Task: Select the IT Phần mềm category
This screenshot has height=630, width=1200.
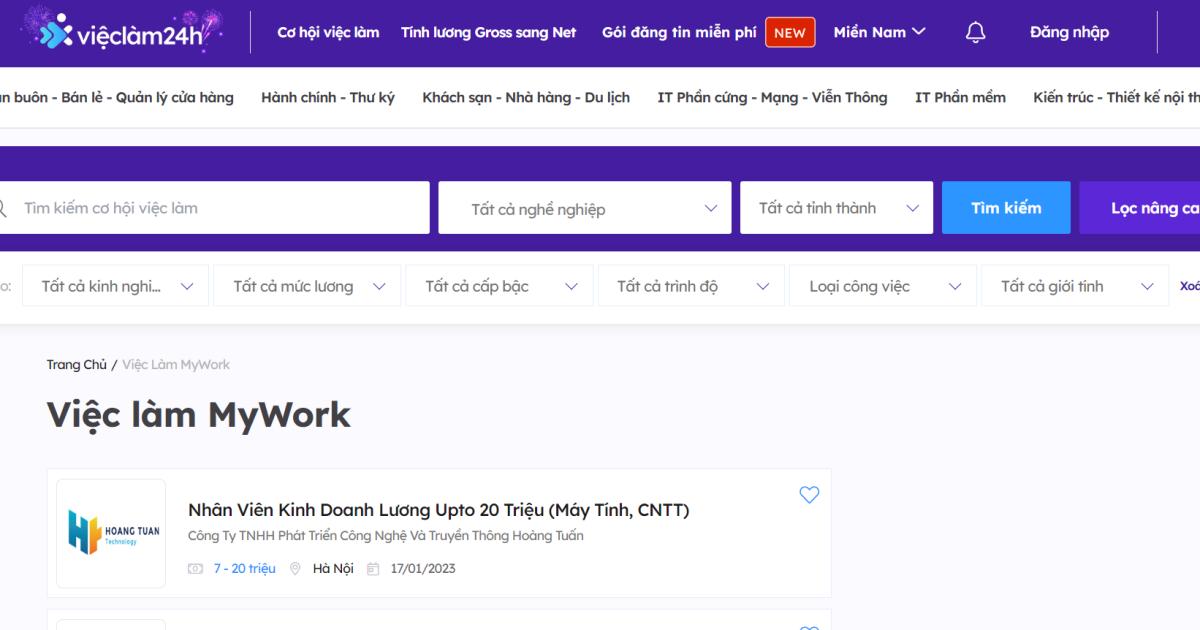Action: coord(960,97)
